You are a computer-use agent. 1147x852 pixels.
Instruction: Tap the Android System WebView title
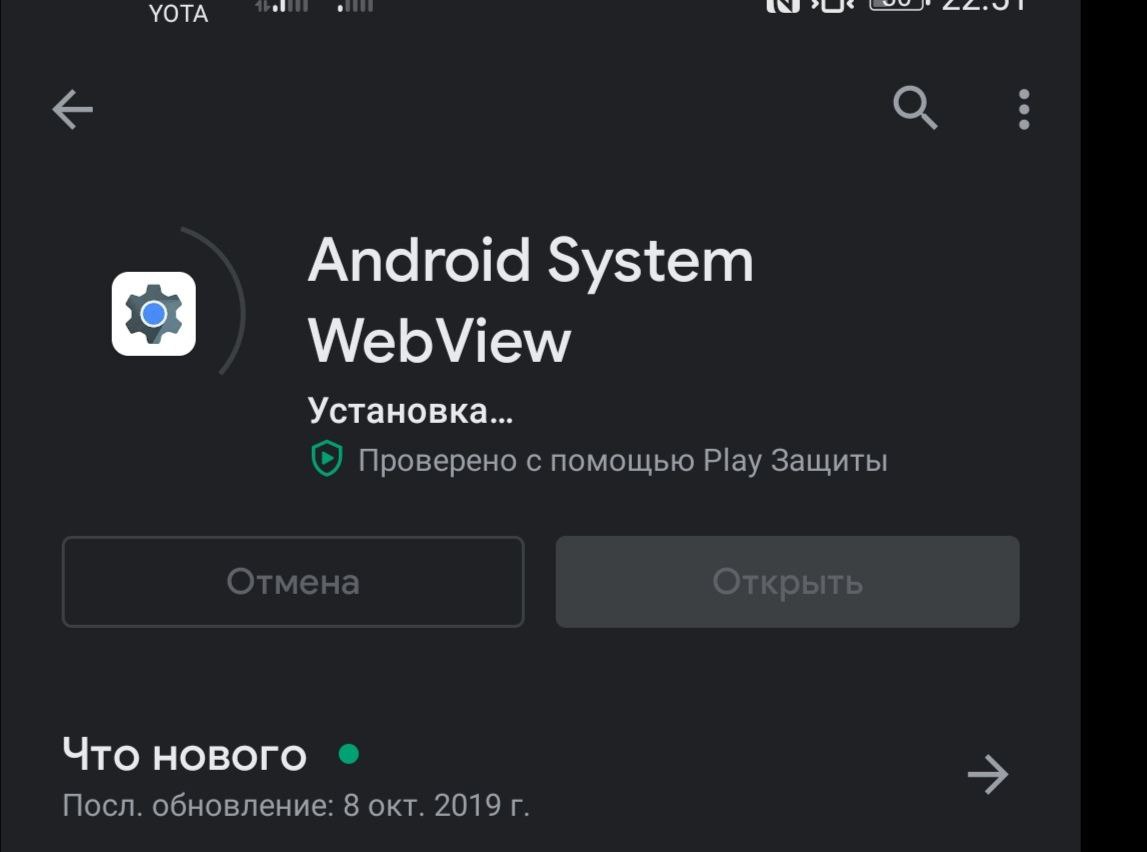tap(531, 300)
